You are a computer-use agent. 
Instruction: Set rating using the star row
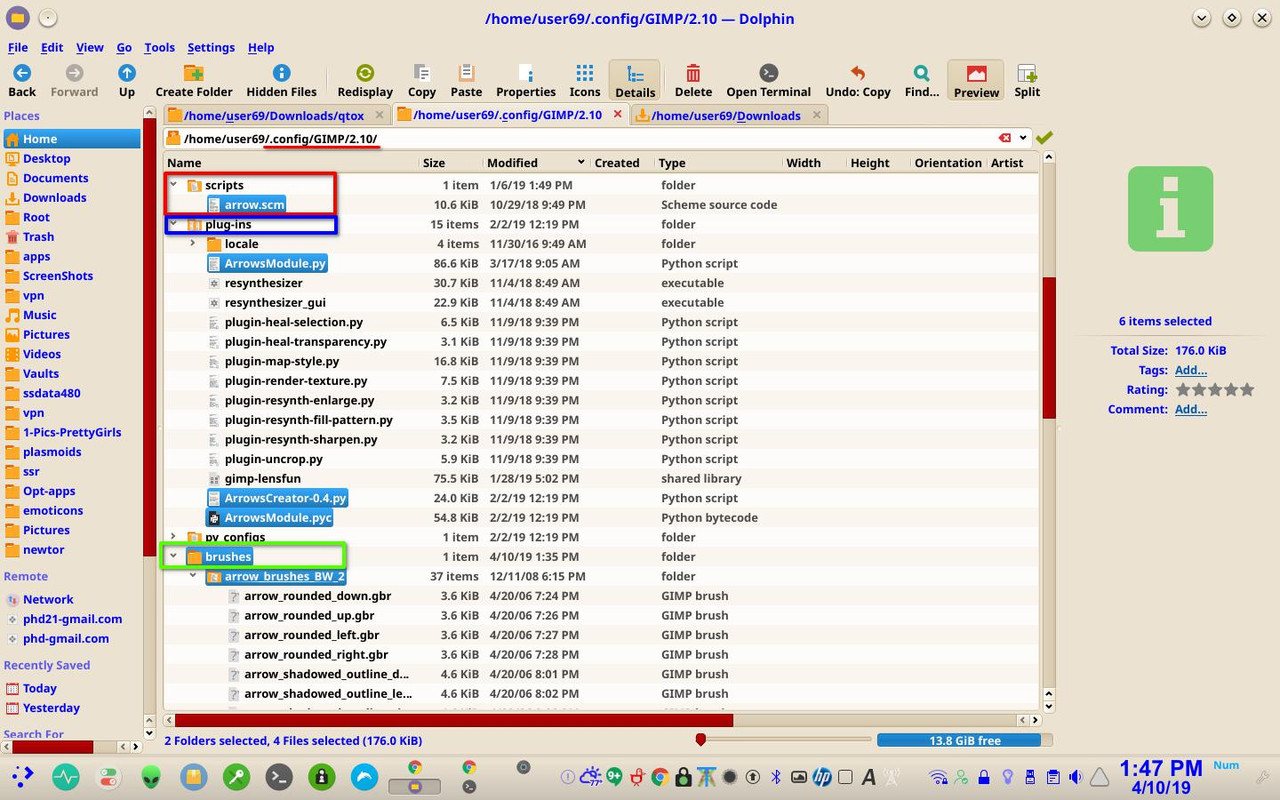pos(1215,390)
